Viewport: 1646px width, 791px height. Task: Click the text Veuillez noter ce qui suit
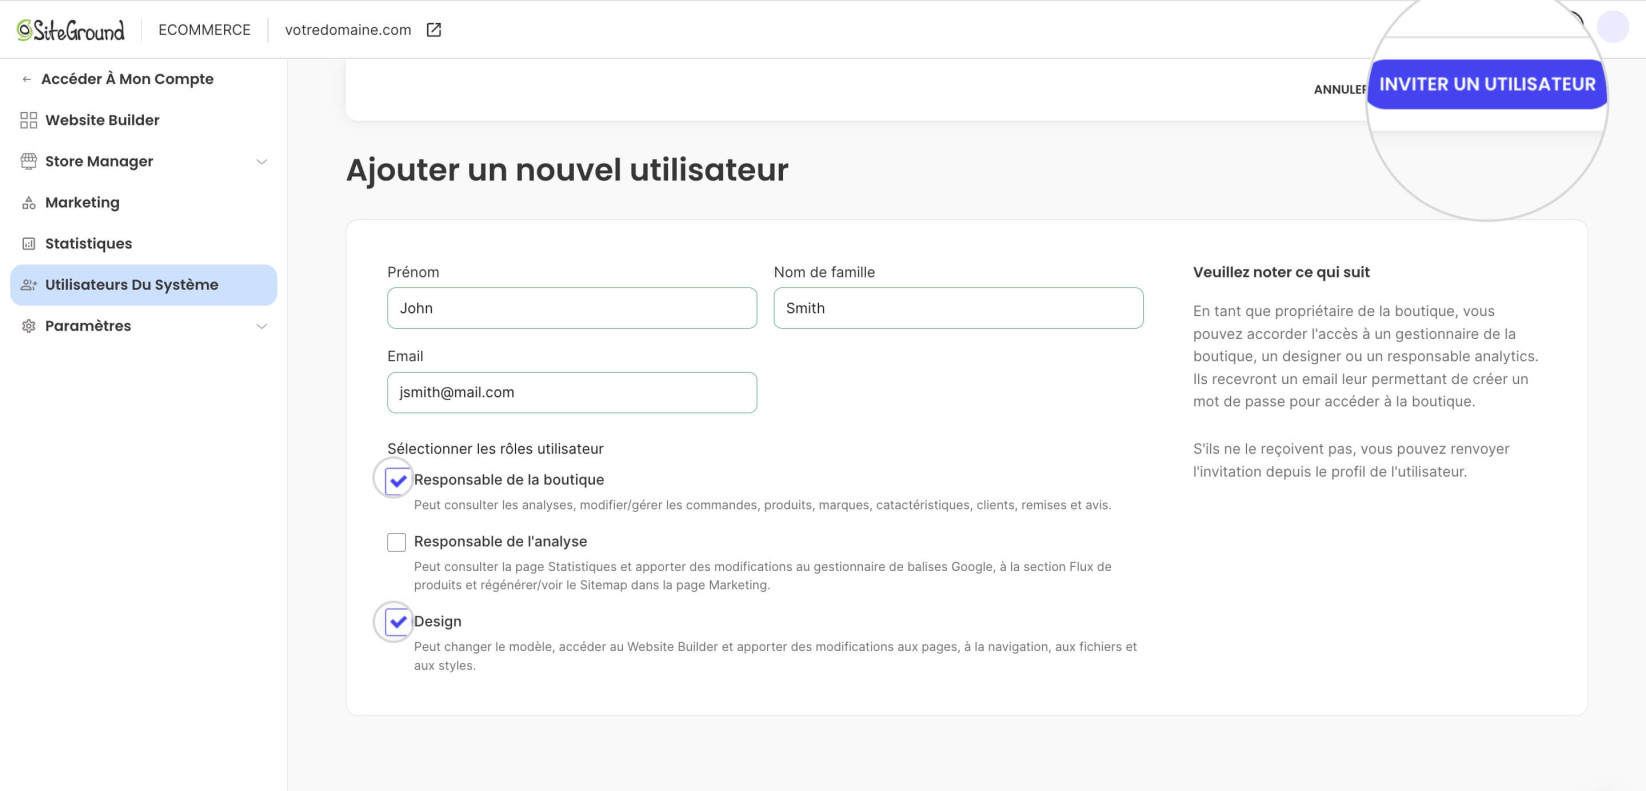coord(1281,272)
